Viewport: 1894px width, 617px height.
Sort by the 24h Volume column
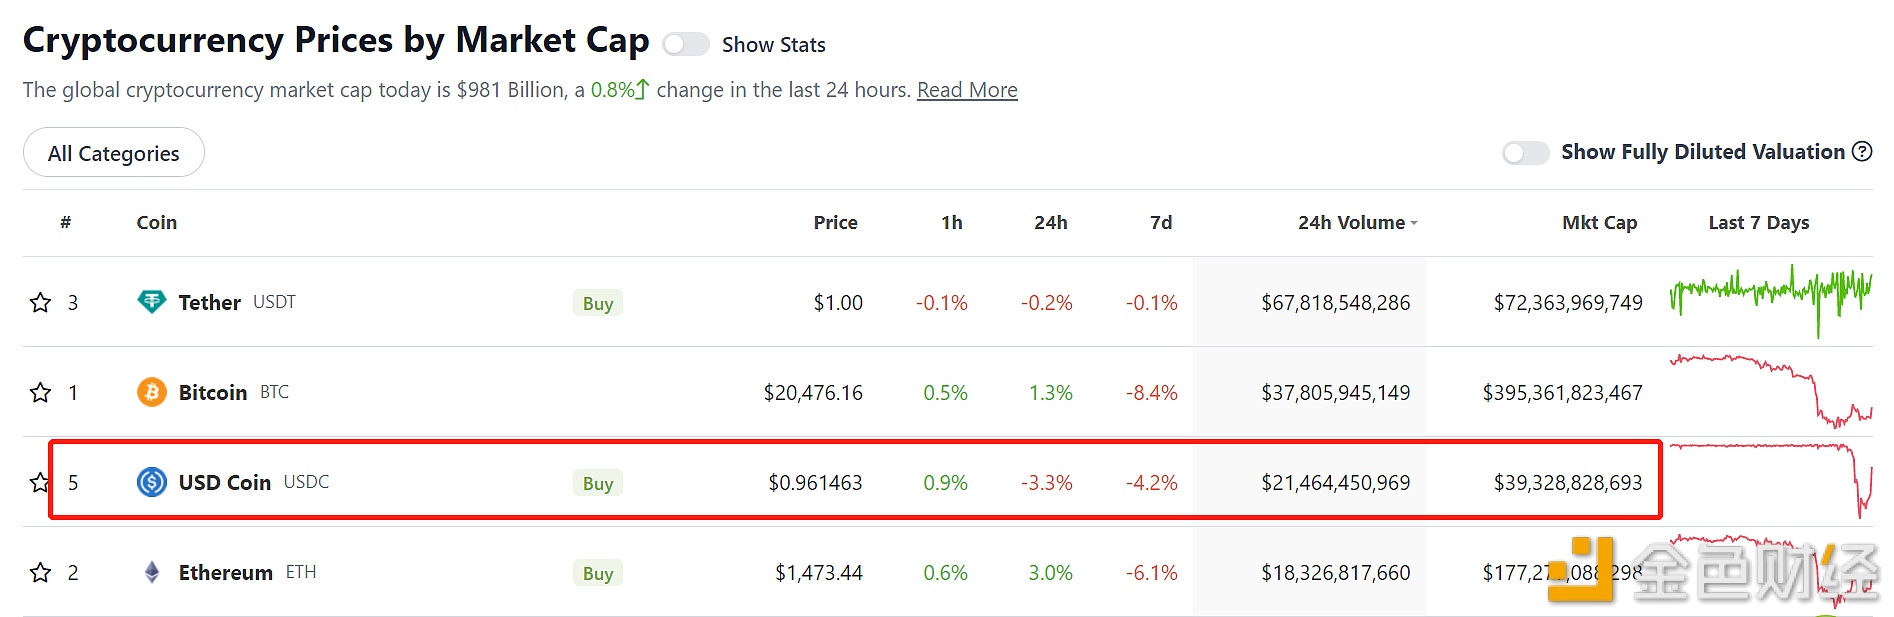1358,222
